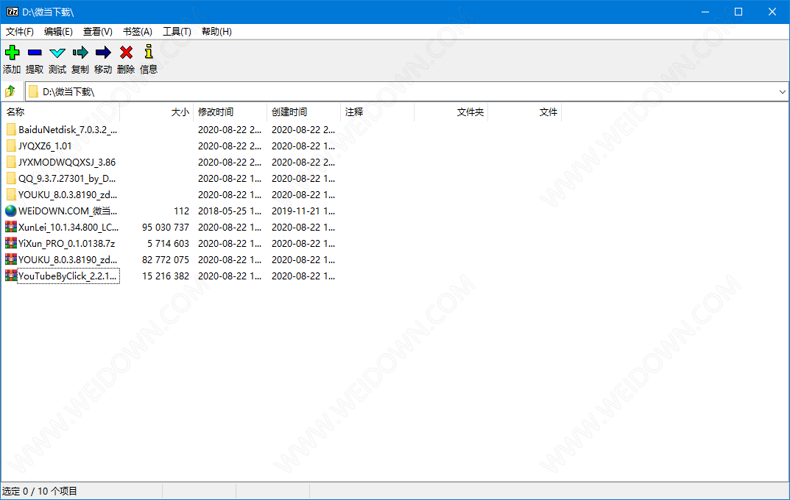Screen dimensions: 790x500
Task: Click size value 112 of WEiDOWN.COM
Action: pos(181,211)
